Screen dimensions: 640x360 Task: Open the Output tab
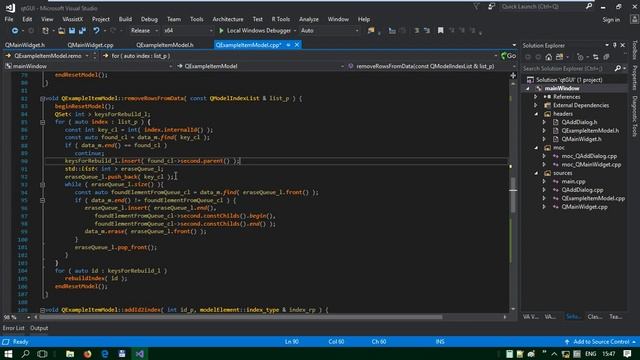coord(39,328)
